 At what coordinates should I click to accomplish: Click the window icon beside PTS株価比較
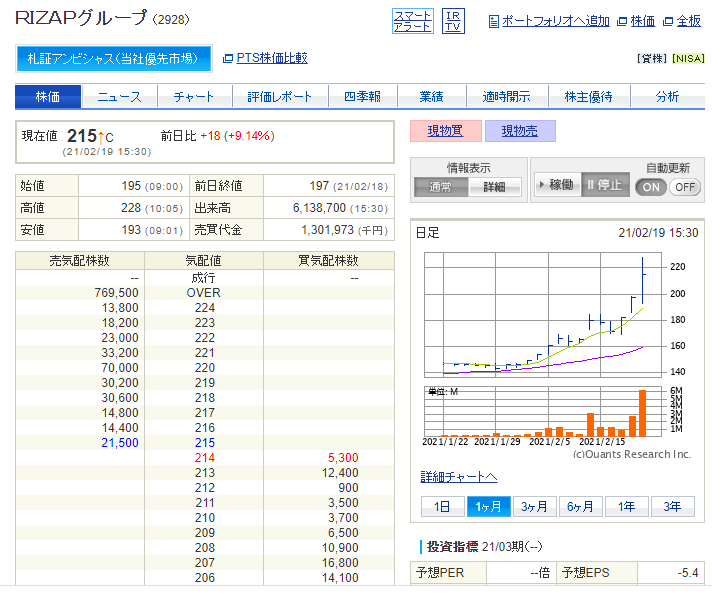tap(228, 59)
